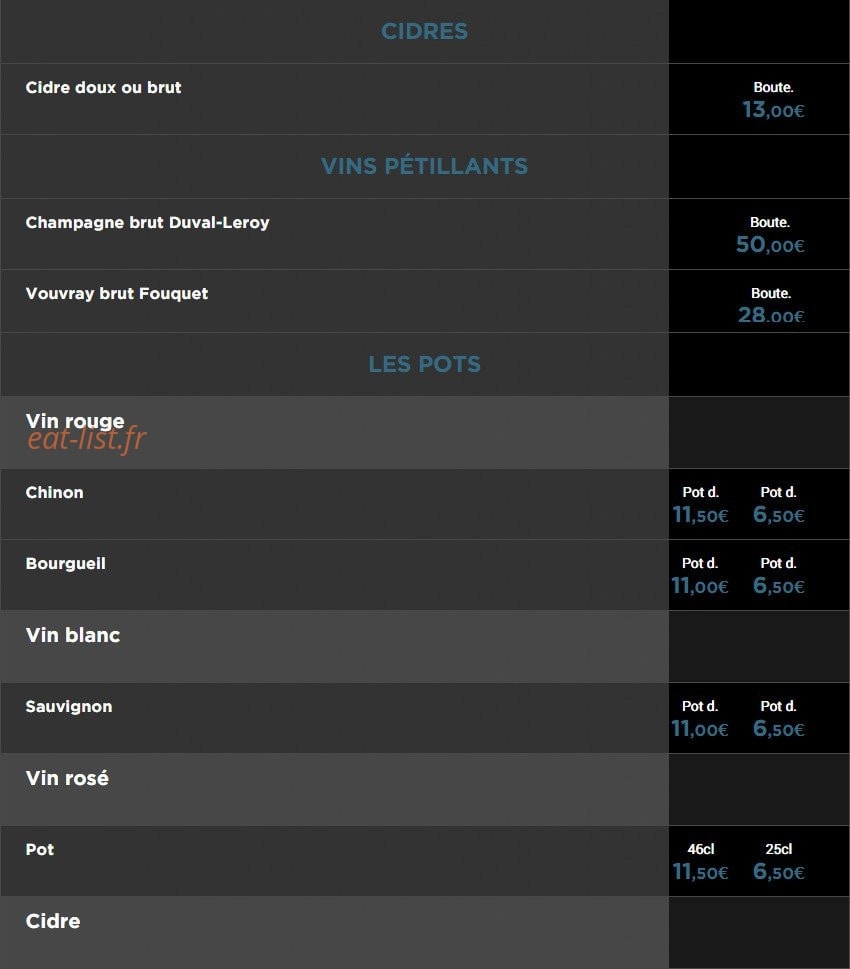Select the Bourgueil wine entry
This screenshot has width=850, height=969.
point(66,564)
